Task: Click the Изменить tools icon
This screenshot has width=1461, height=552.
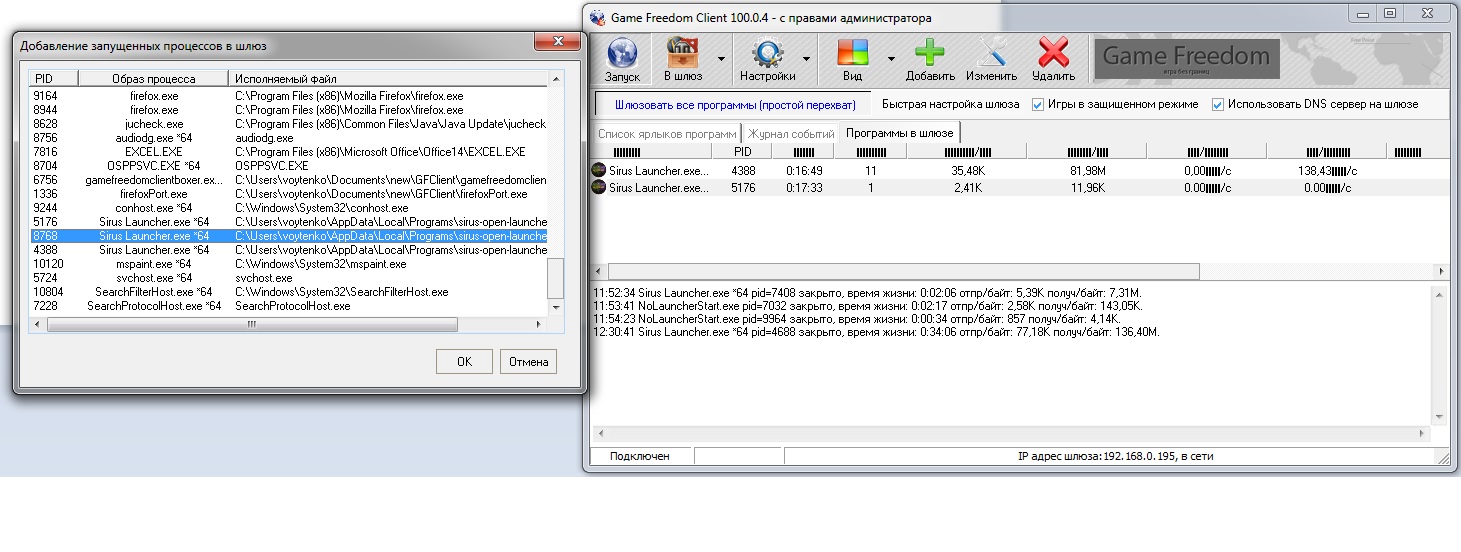Action: pos(991,53)
